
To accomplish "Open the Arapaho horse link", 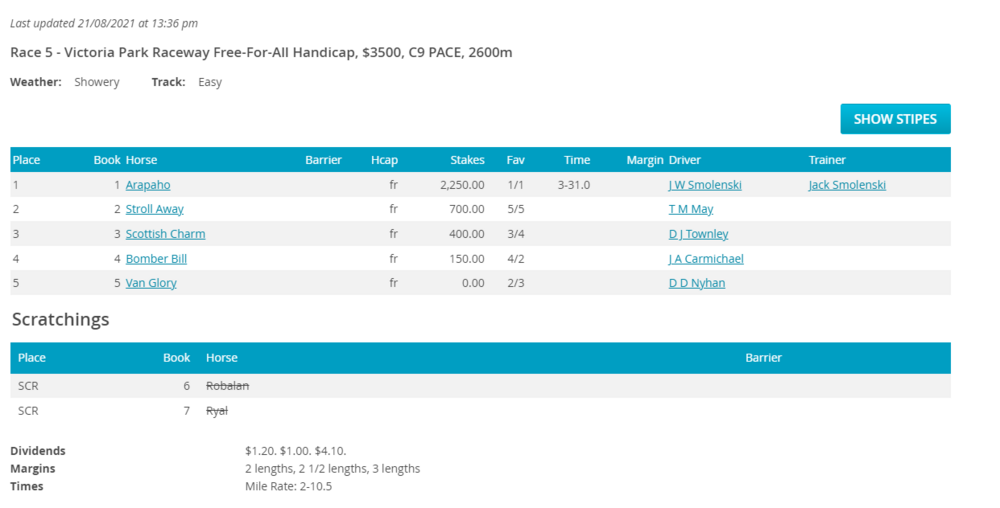I will pyautogui.click(x=148, y=185).
